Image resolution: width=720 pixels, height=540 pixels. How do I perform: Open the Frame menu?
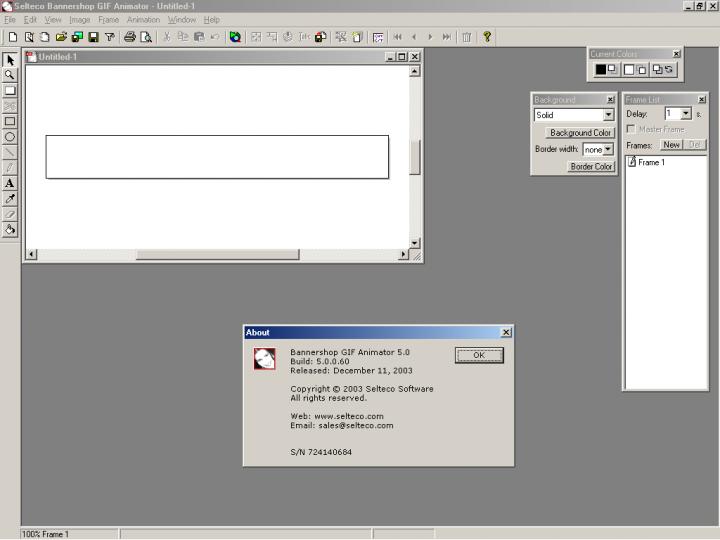click(108, 20)
